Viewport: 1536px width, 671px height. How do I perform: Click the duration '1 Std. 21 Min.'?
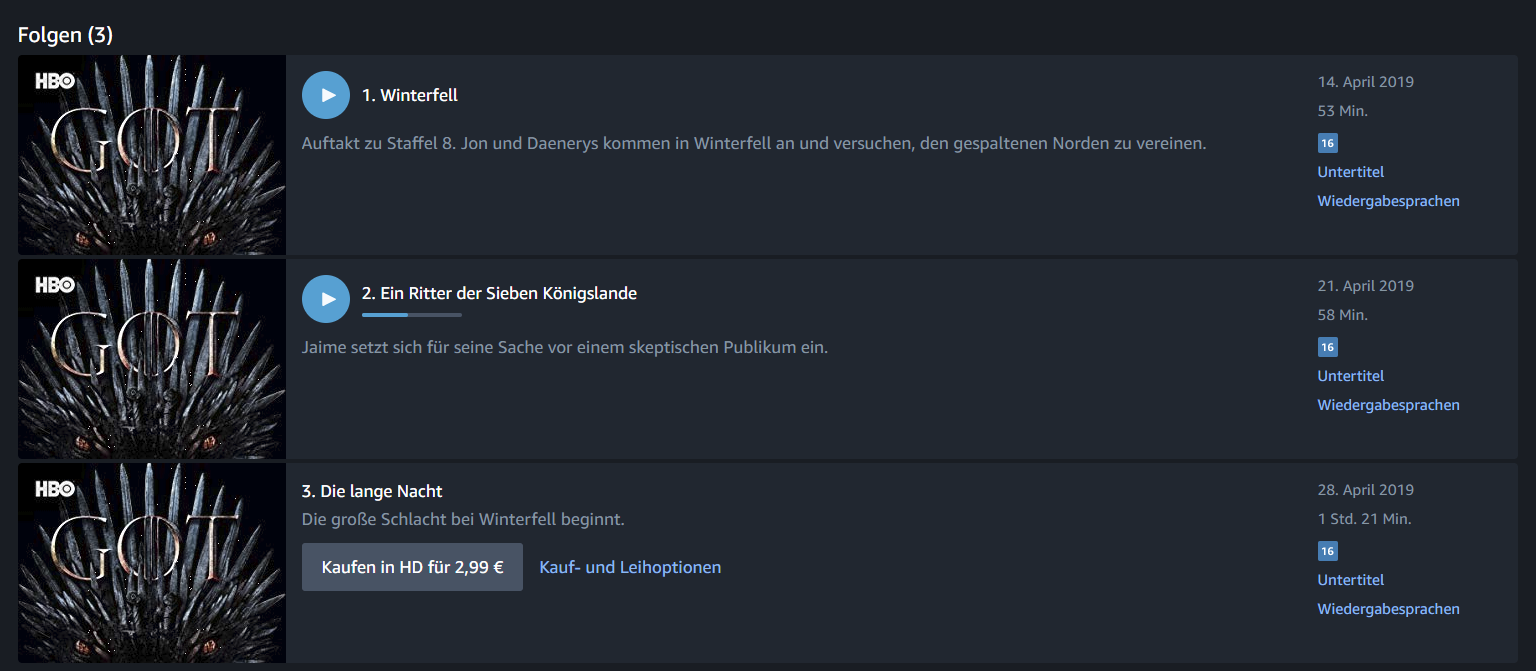pos(1365,519)
